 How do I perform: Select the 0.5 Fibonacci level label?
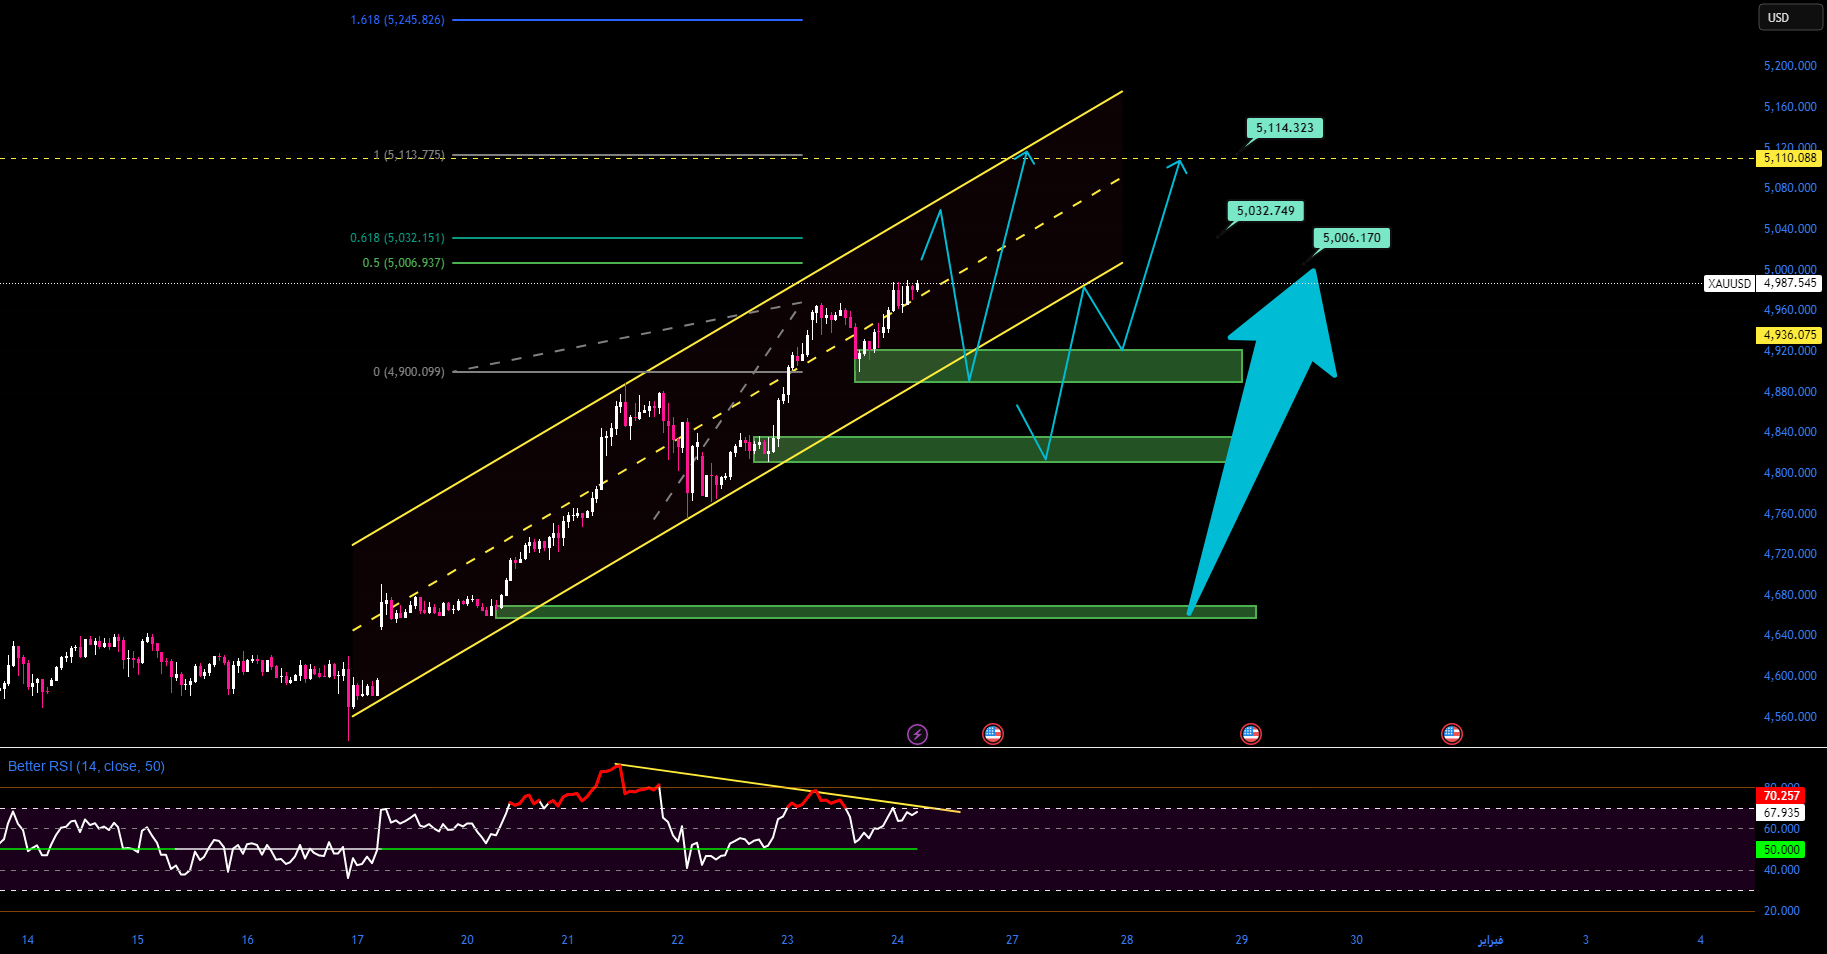pos(403,263)
